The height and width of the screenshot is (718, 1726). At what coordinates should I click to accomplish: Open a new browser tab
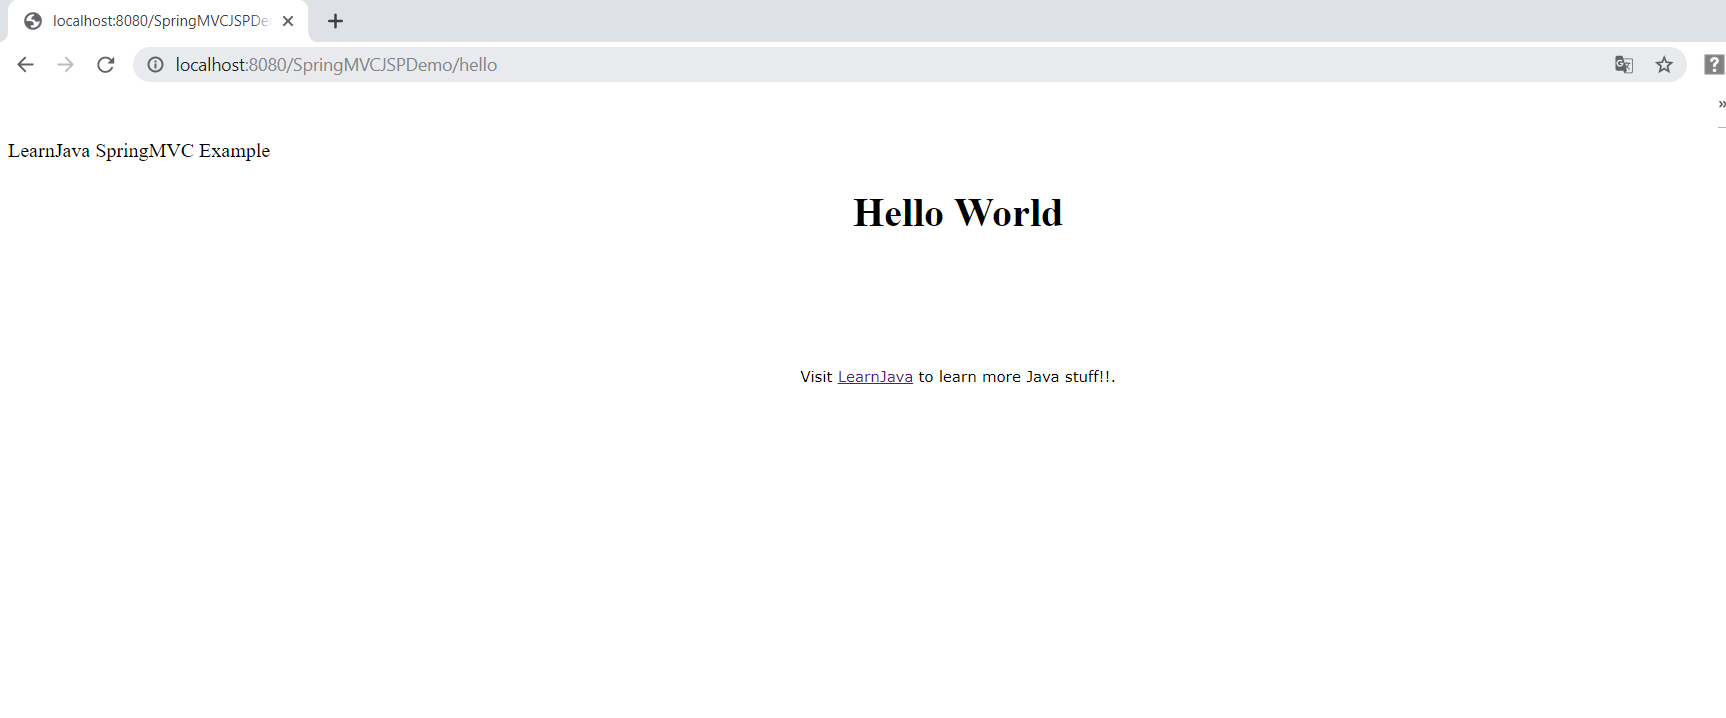click(x=336, y=21)
